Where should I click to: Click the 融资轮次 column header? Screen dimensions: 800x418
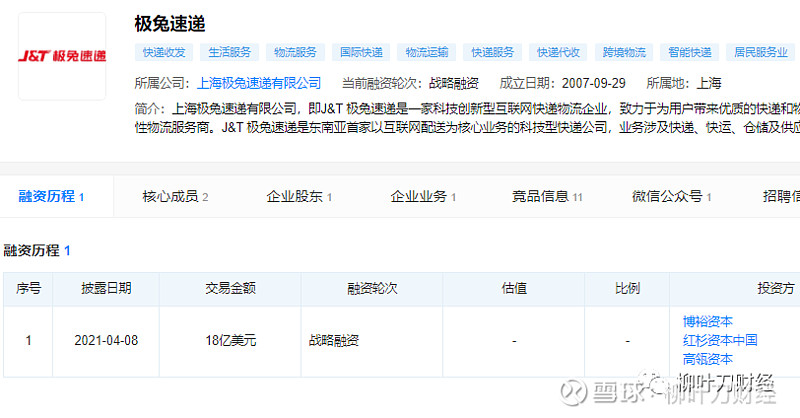[x=372, y=288]
